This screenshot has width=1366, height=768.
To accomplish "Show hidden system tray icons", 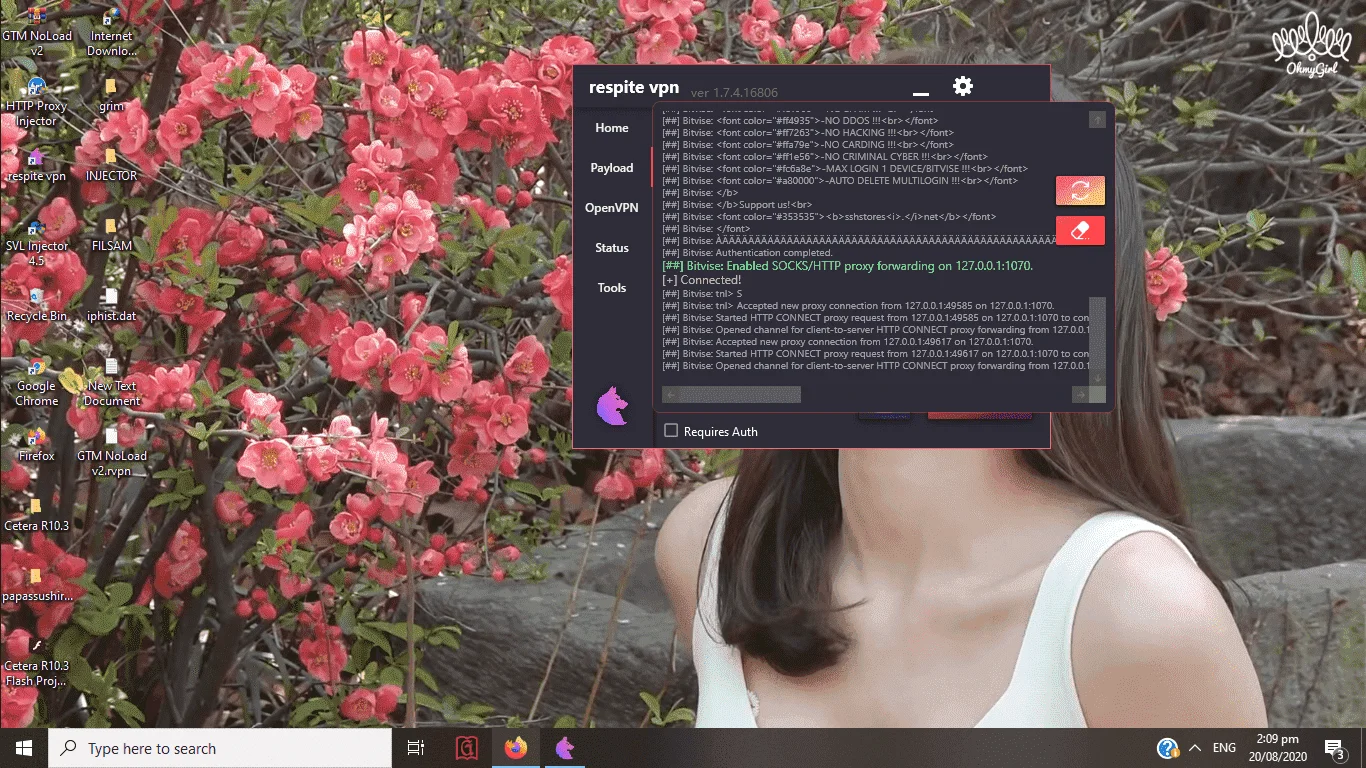I will tap(1194, 748).
